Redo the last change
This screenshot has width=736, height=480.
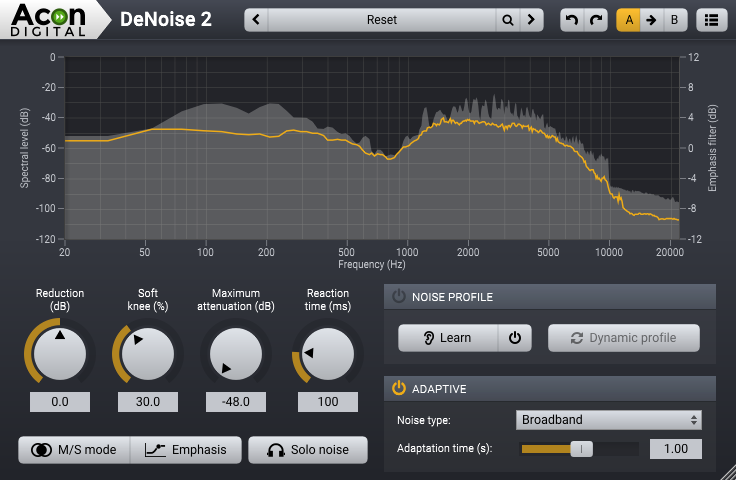click(596, 20)
